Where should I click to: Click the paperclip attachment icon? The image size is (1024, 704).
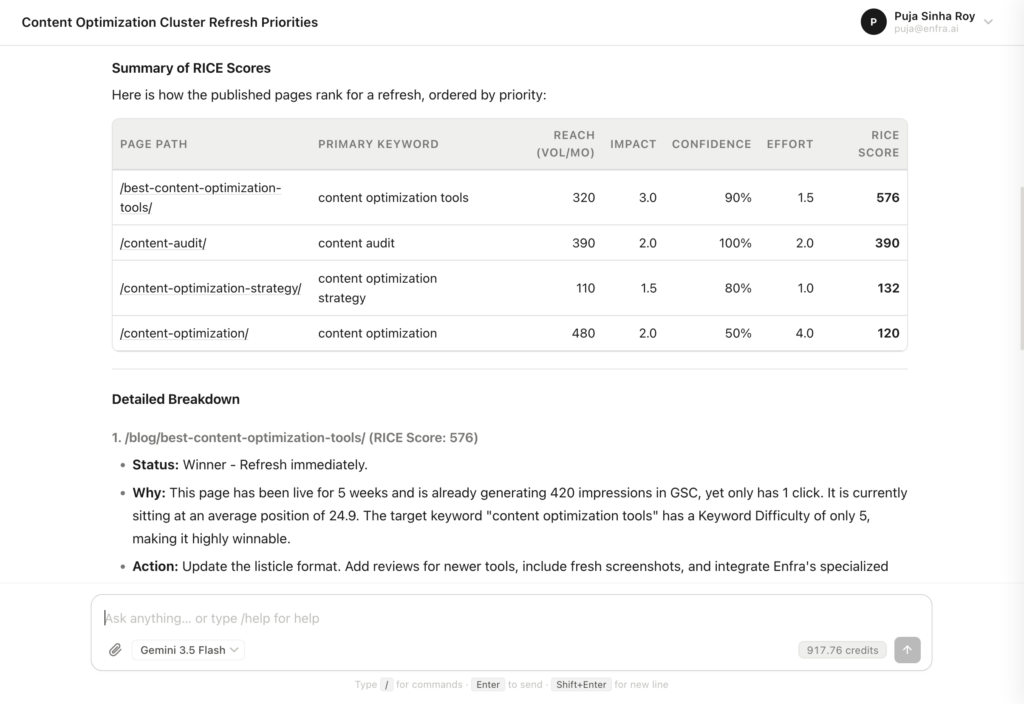(x=115, y=650)
